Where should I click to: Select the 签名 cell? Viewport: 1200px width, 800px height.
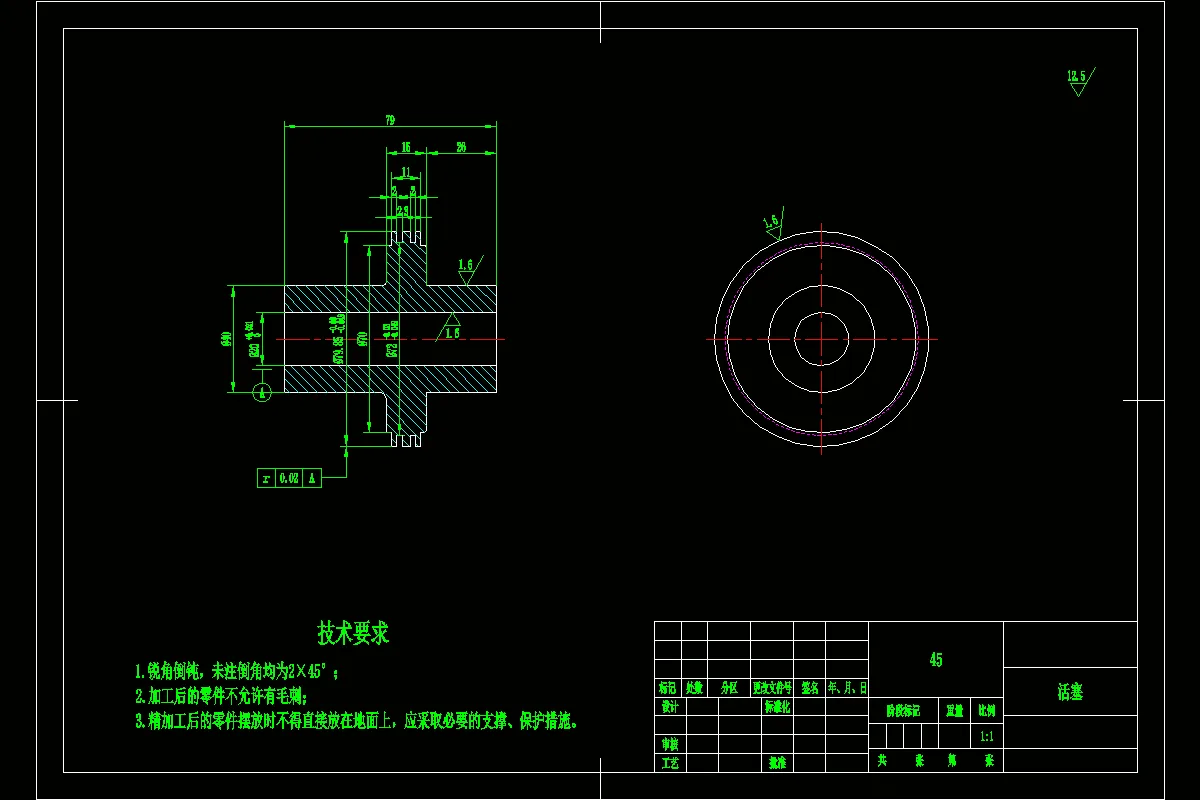[810, 688]
